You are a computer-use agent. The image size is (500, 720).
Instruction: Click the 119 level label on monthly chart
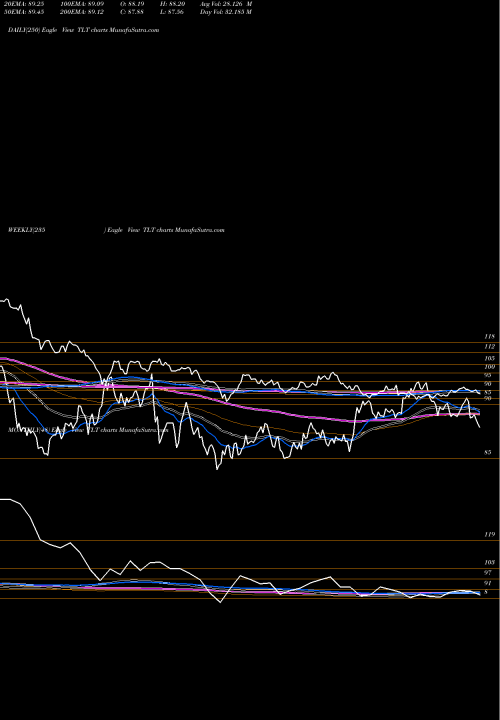click(490, 534)
